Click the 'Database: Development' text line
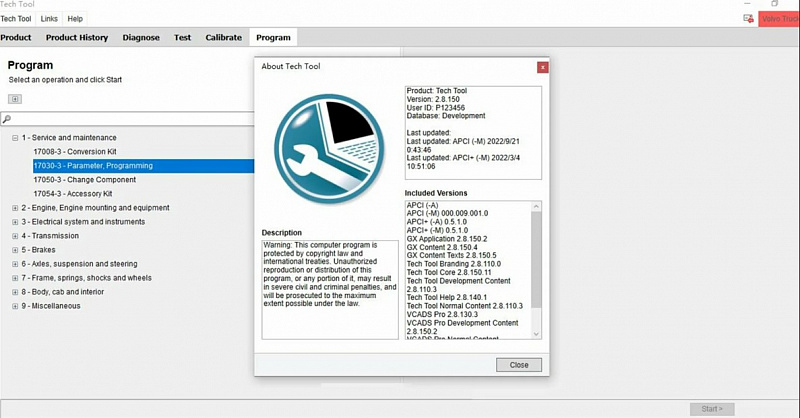The image size is (800, 418). point(446,116)
